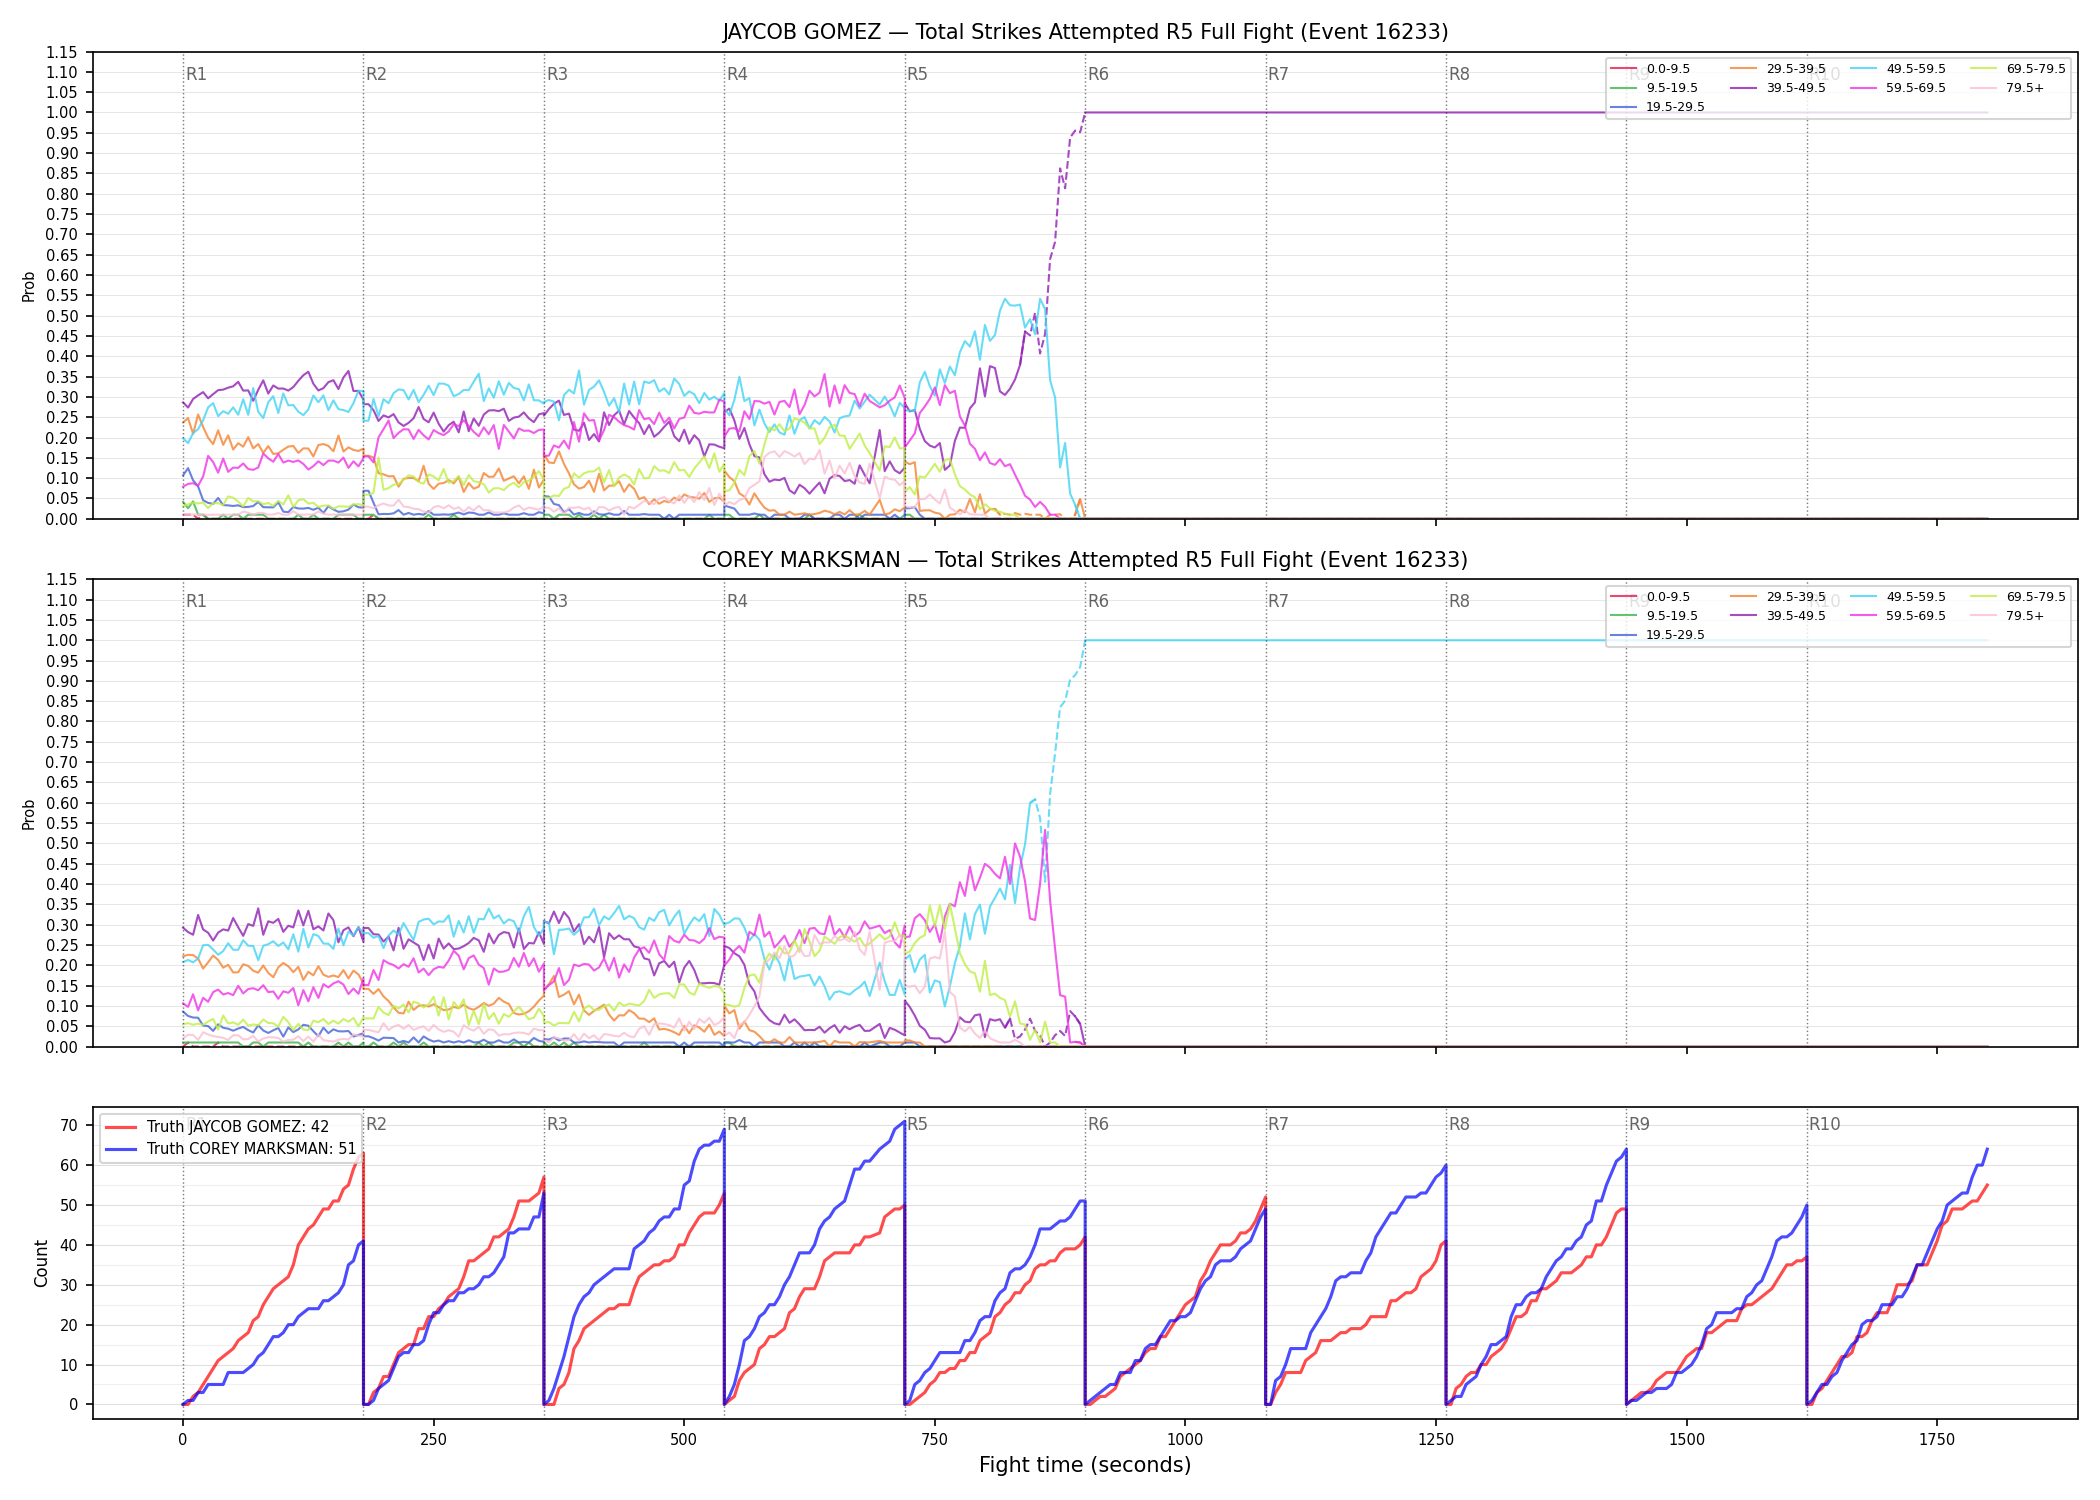Image resolution: width=2100 pixels, height=1500 pixels.
Task: Click the x-axis tick label 250
Action: tap(433, 1440)
